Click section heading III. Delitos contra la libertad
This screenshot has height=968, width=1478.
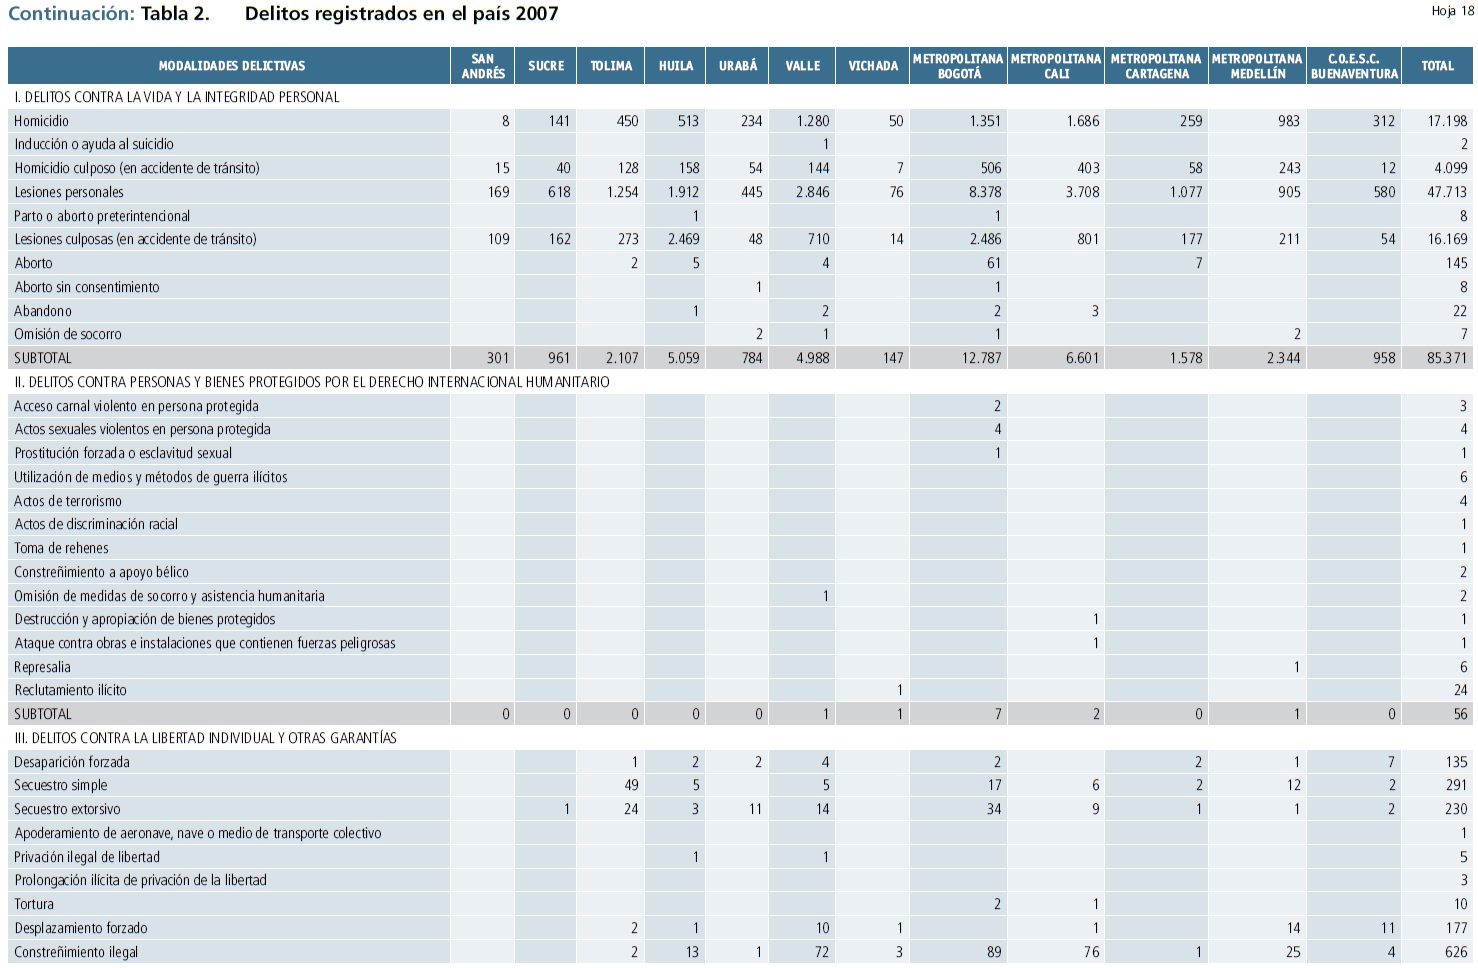[205, 738]
